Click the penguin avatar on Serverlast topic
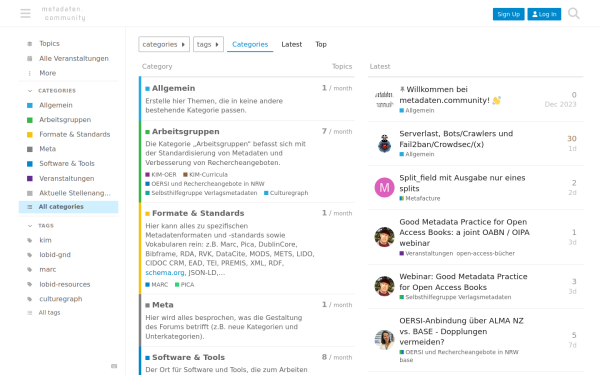The height and width of the screenshot is (375, 600). [x=384, y=143]
